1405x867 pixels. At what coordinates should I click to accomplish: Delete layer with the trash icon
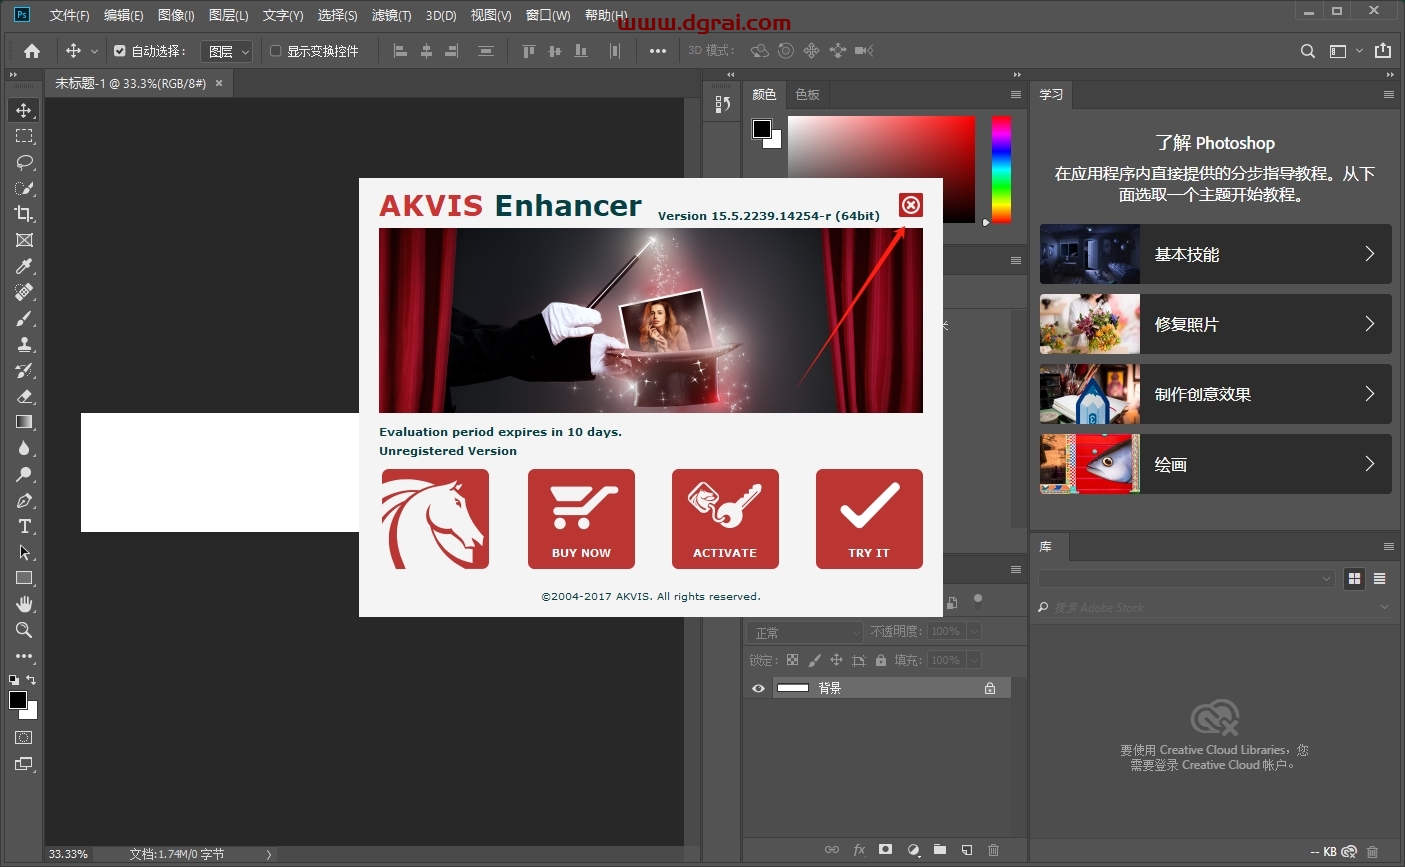point(993,850)
